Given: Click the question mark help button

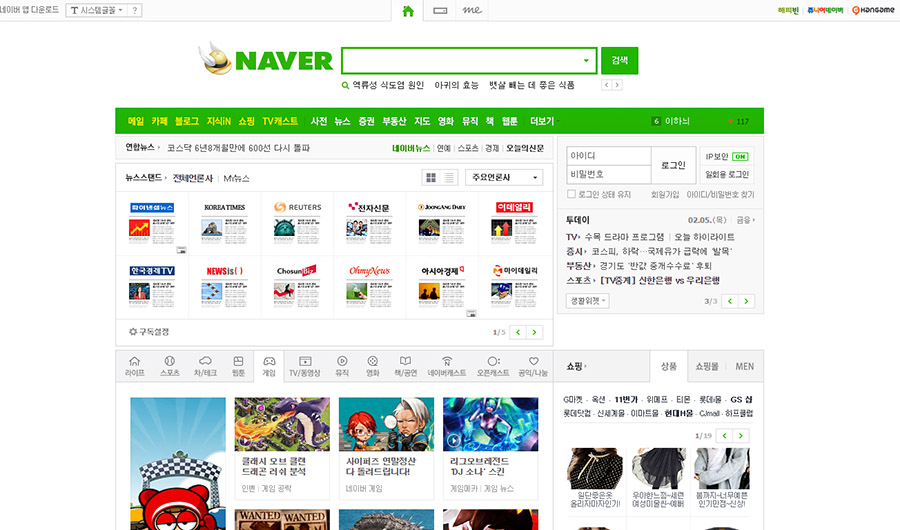Looking at the screenshot, I should 135,10.
